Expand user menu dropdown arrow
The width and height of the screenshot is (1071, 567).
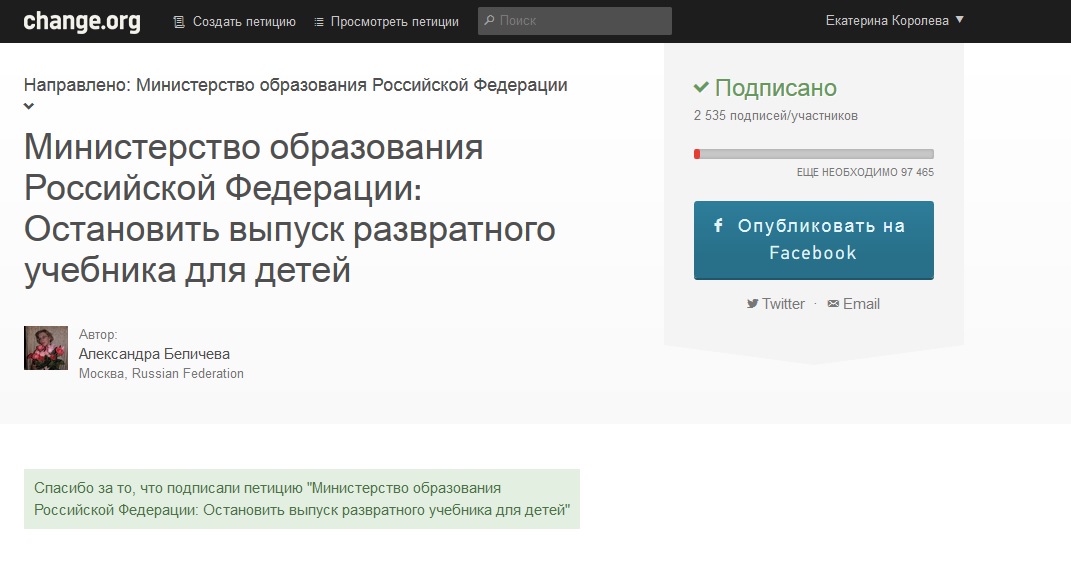[959, 19]
